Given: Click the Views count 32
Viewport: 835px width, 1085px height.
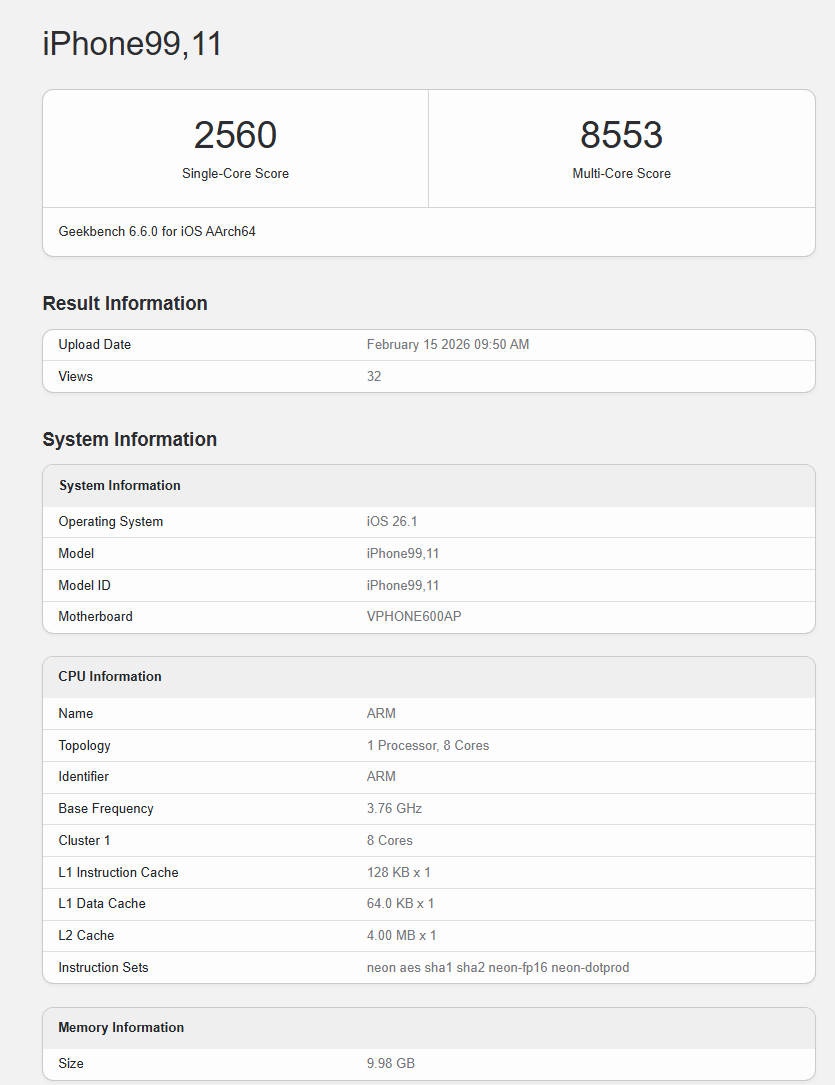Looking at the screenshot, I should (x=374, y=376).
